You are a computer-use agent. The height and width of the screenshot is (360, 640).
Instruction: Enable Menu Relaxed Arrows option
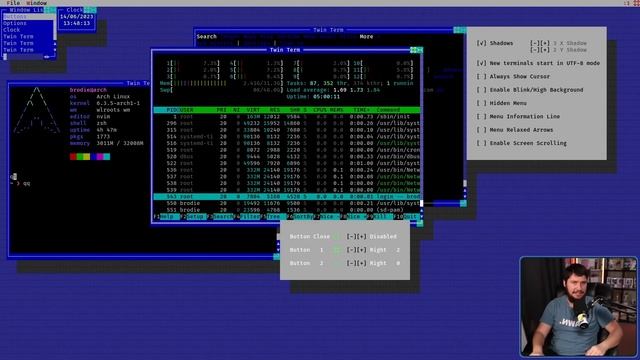point(482,130)
